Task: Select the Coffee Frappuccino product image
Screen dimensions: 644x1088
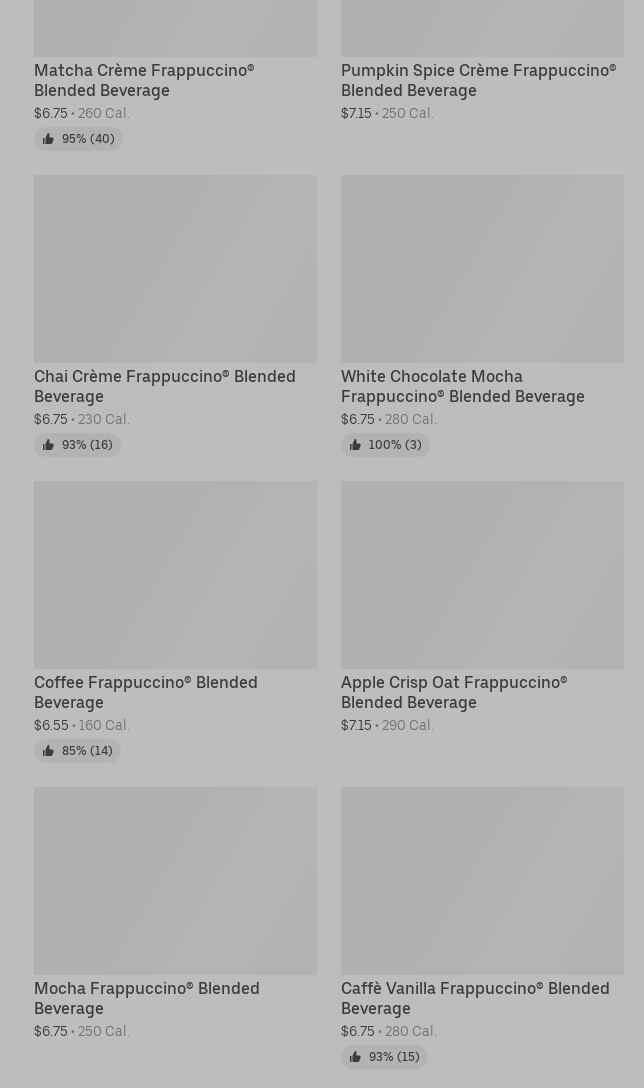Action: click(175, 575)
